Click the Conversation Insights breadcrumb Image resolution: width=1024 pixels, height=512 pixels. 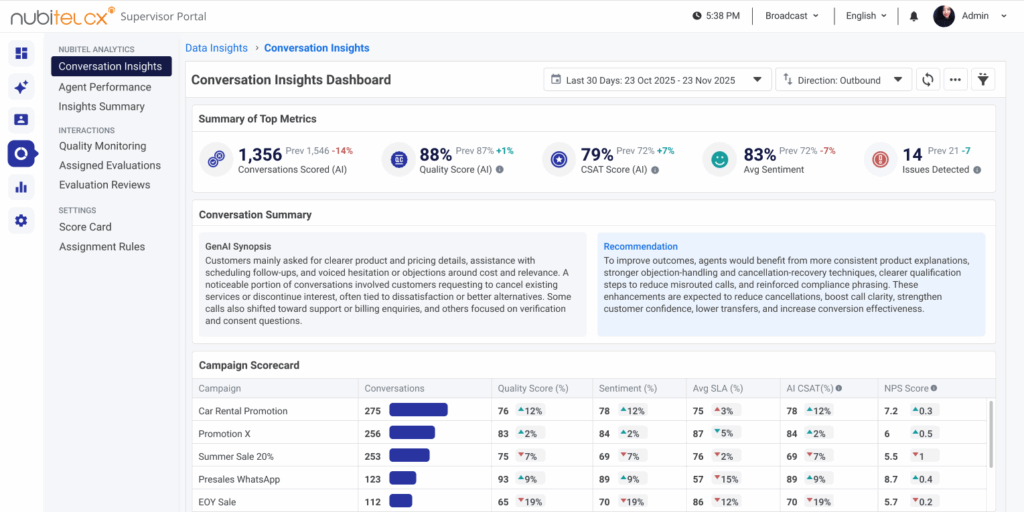[x=317, y=48]
